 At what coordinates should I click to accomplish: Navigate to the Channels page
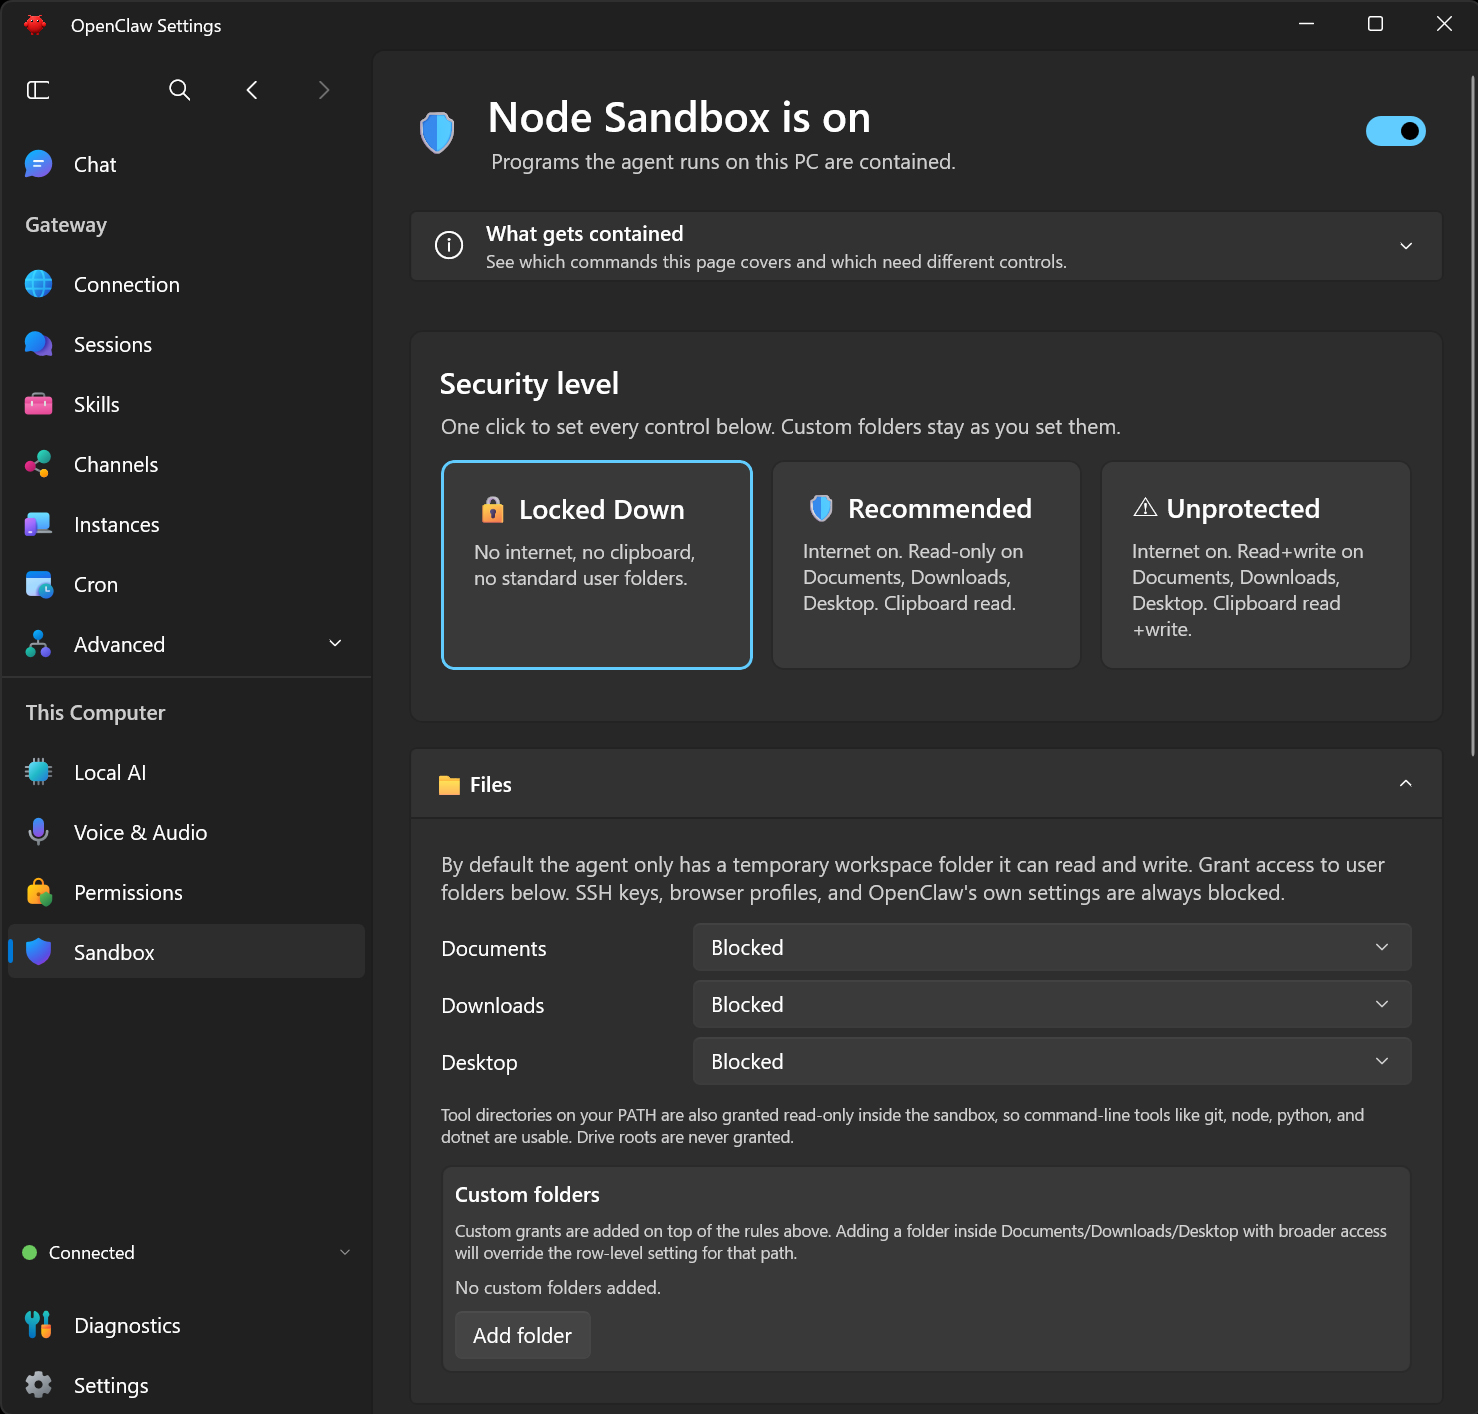(x=186, y=464)
